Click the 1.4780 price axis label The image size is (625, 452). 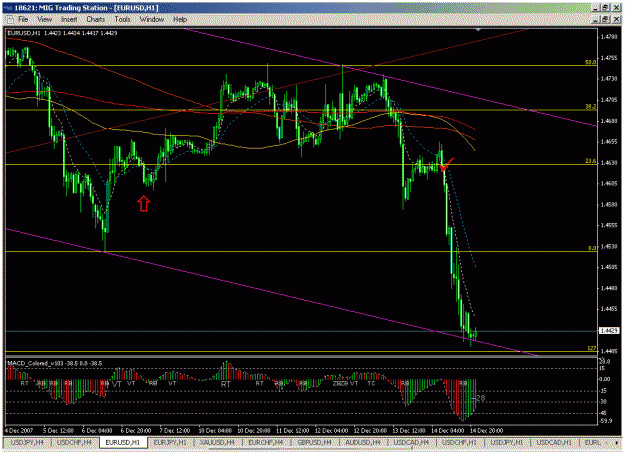tap(609, 37)
